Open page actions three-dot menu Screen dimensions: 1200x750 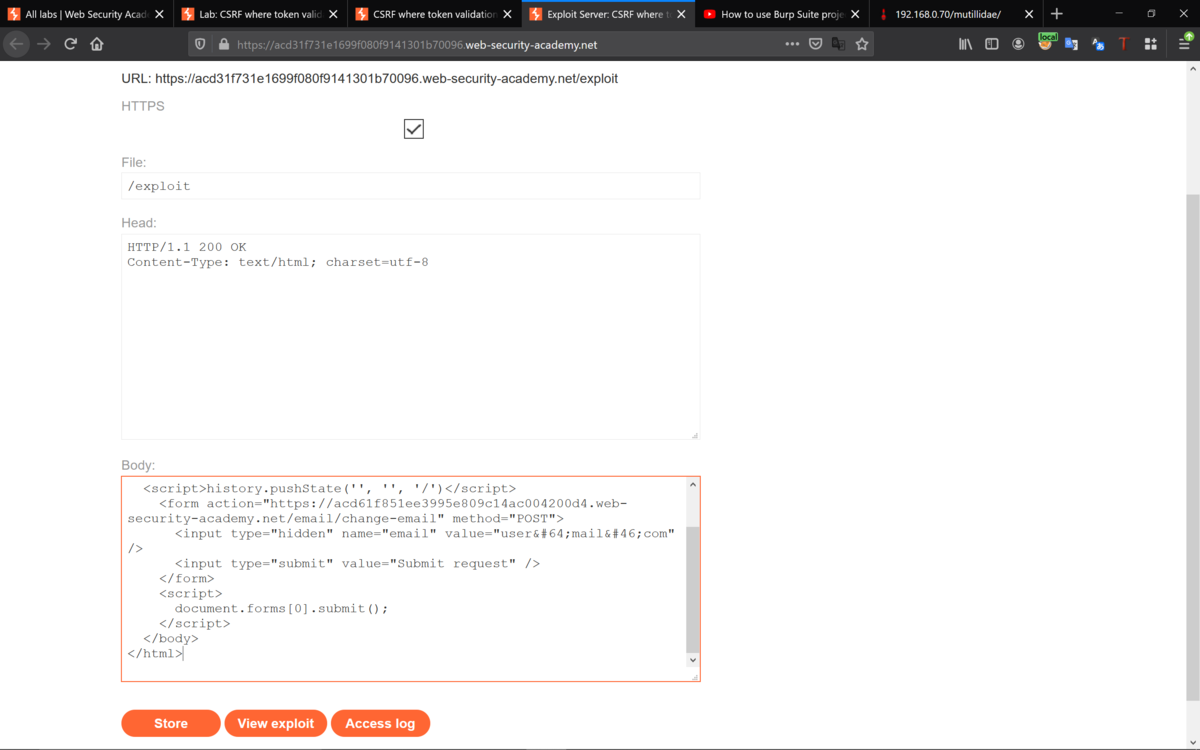pyautogui.click(x=792, y=44)
